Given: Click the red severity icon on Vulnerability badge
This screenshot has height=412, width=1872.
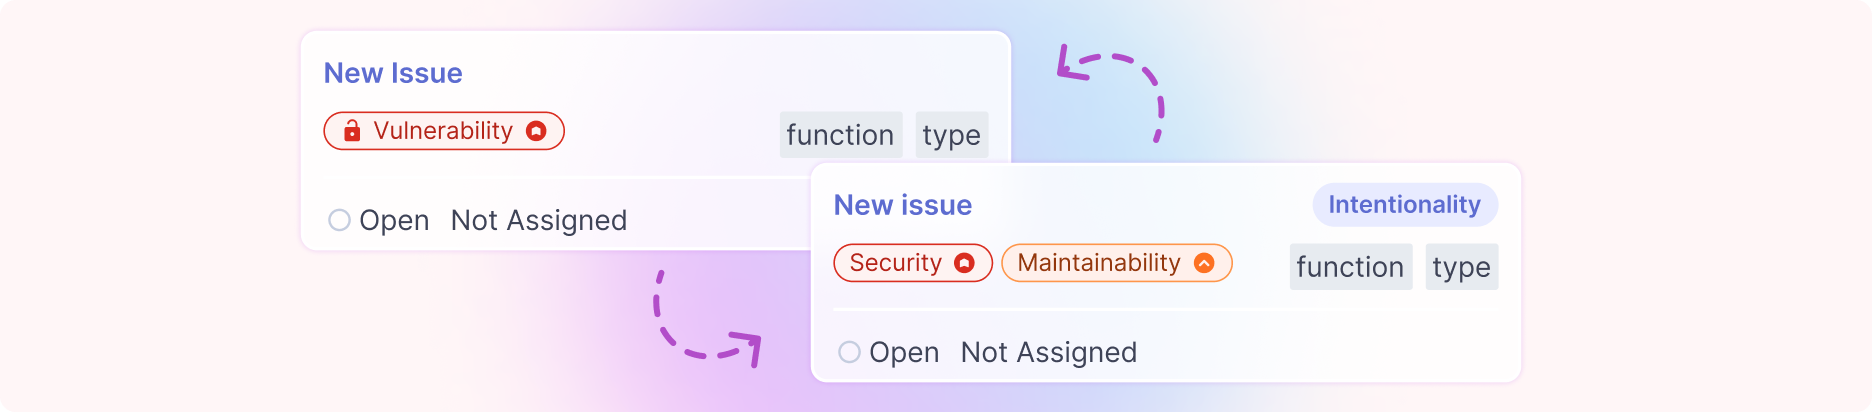Looking at the screenshot, I should tap(536, 131).
